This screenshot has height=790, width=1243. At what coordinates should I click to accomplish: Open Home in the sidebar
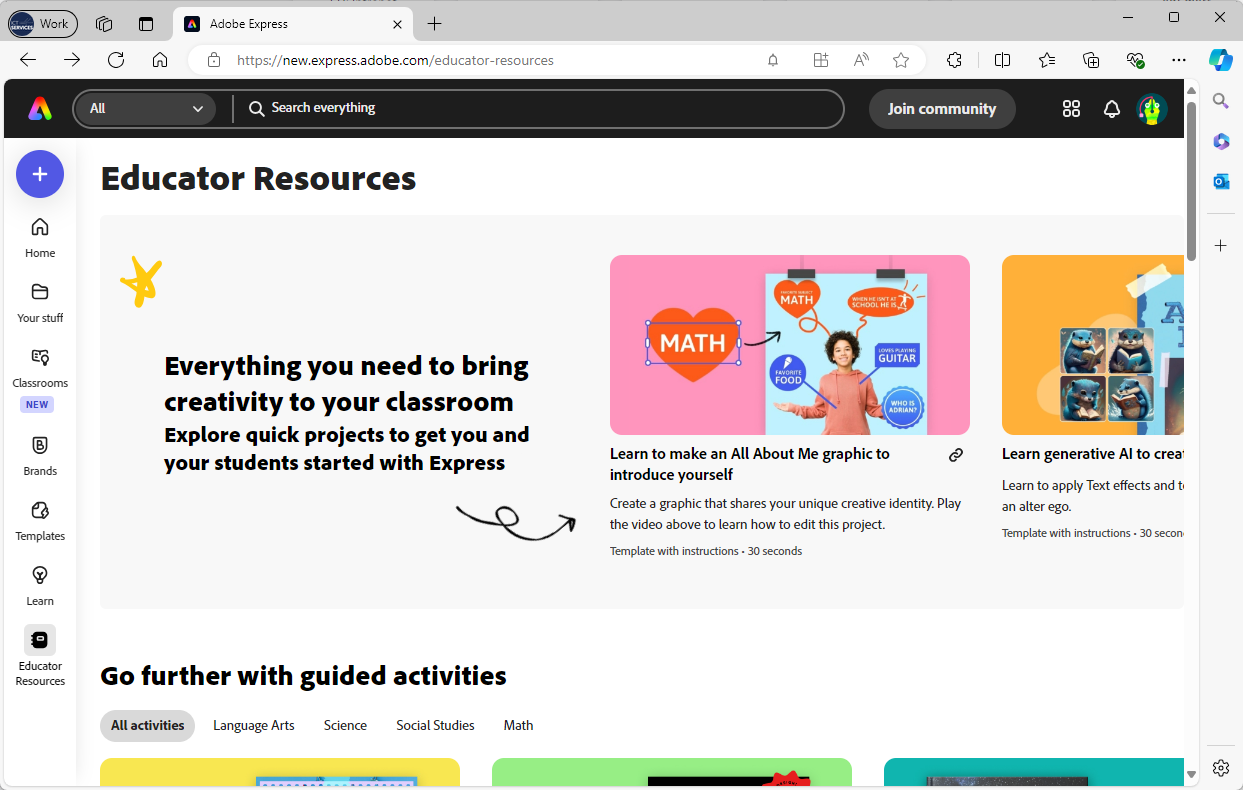(x=40, y=238)
